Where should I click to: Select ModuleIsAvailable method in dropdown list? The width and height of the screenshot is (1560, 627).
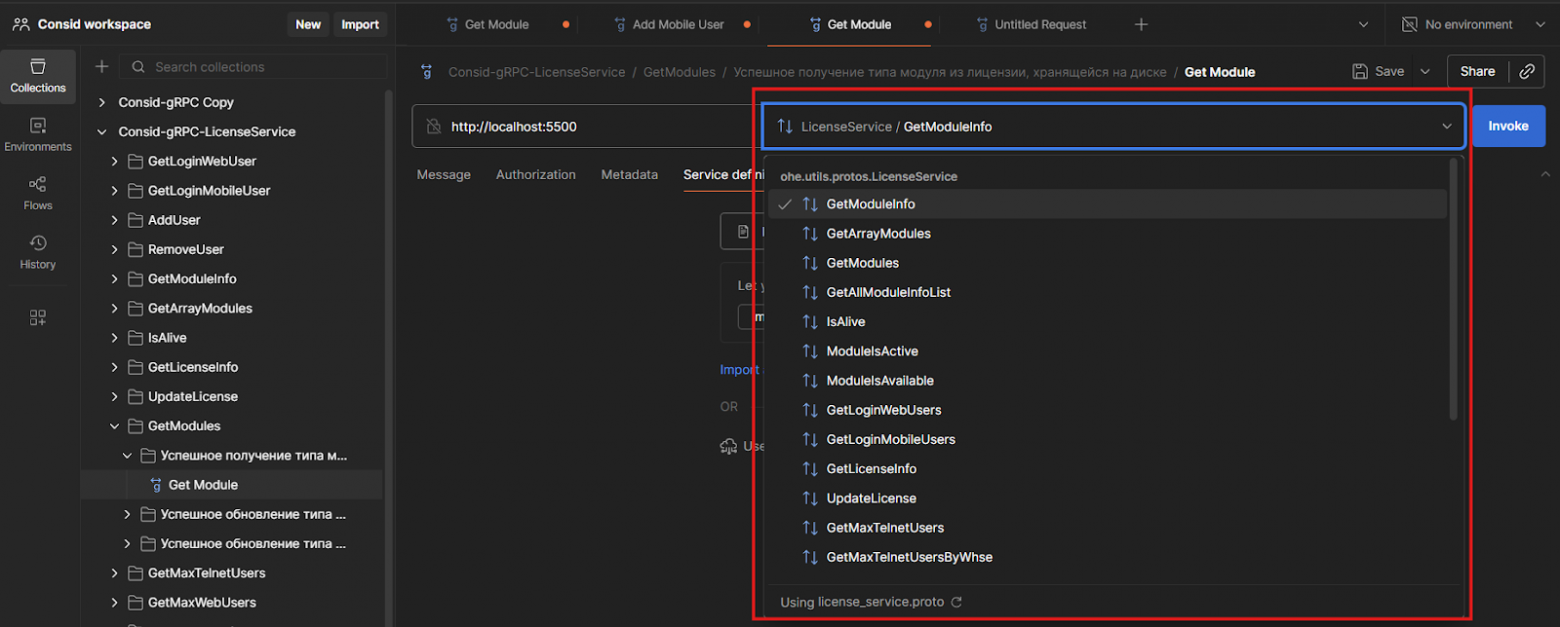(x=1107, y=381)
